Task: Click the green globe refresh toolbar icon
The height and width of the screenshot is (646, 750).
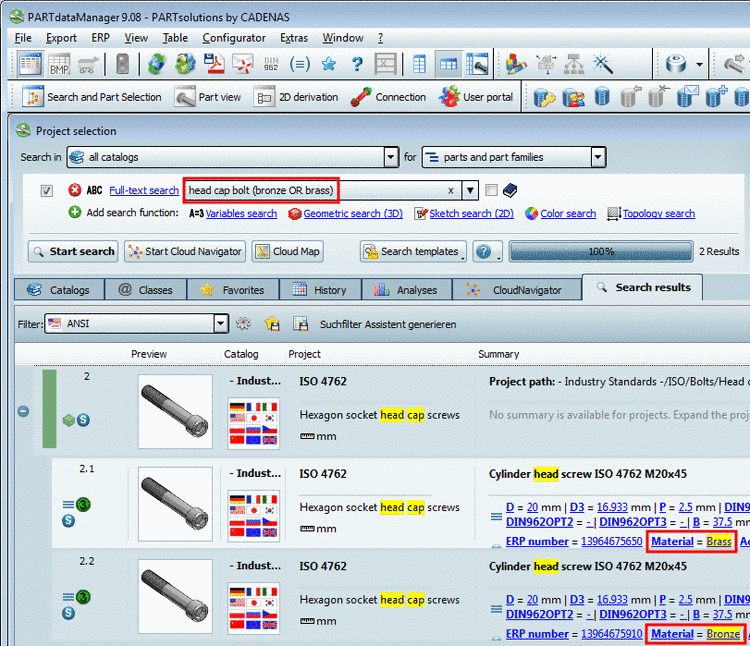Action: (156, 64)
